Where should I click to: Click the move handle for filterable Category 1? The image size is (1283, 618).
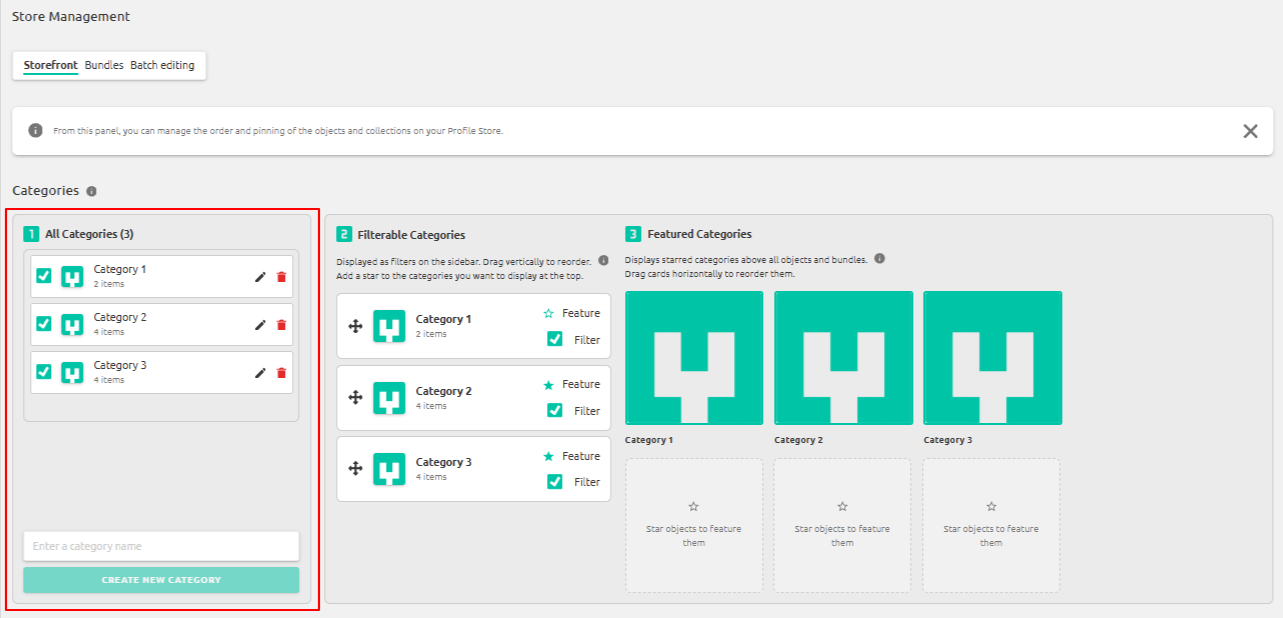coord(355,326)
